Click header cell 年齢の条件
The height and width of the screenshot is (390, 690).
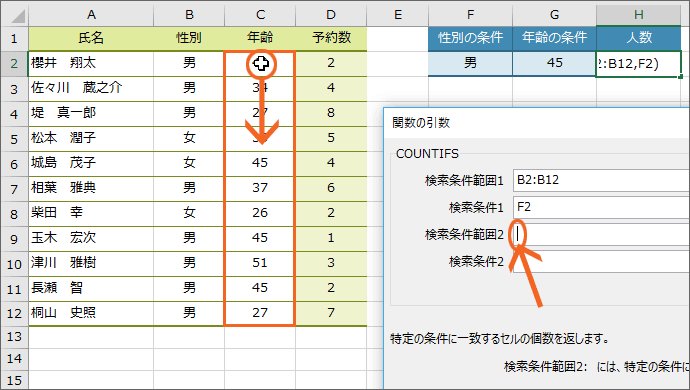coord(554,38)
